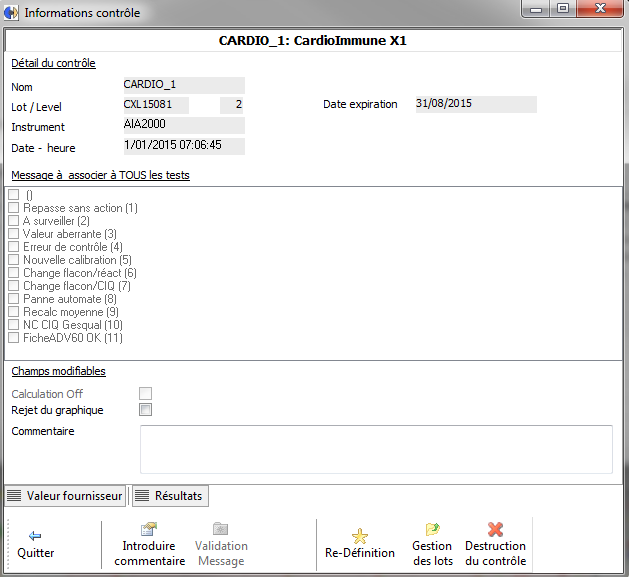Click the Destruction du contrôle red X icon
Viewport: 629px width, 577px height.
495,529
